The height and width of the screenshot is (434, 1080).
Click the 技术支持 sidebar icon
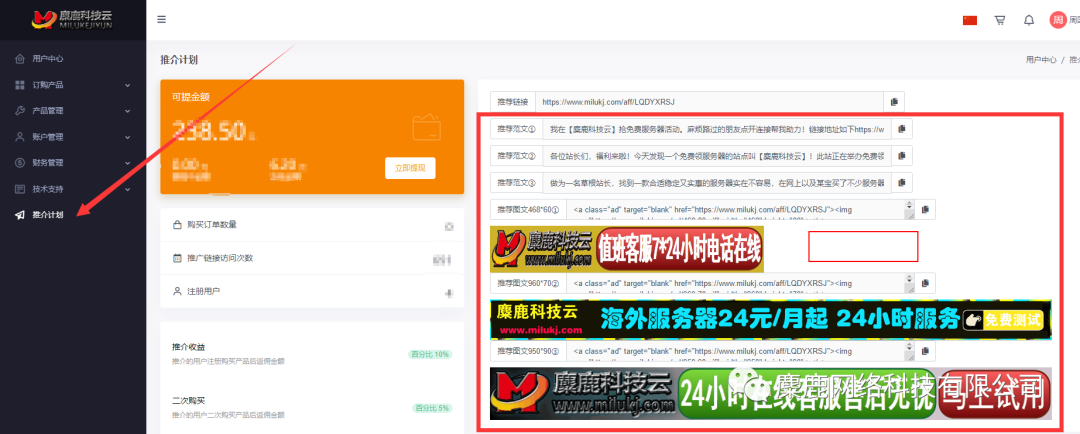point(20,189)
